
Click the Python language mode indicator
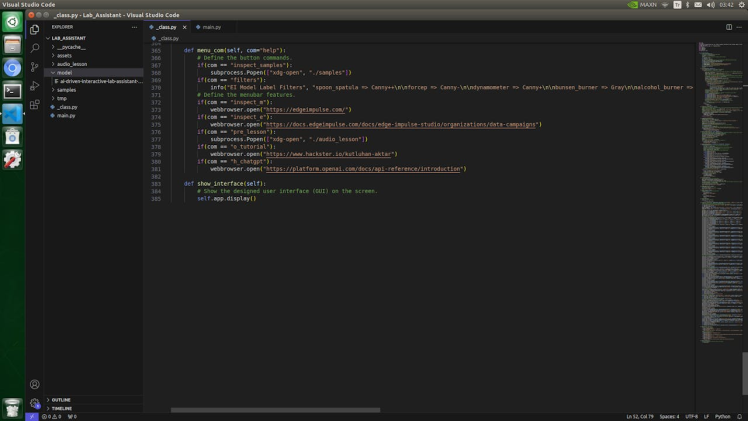pos(723,416)
